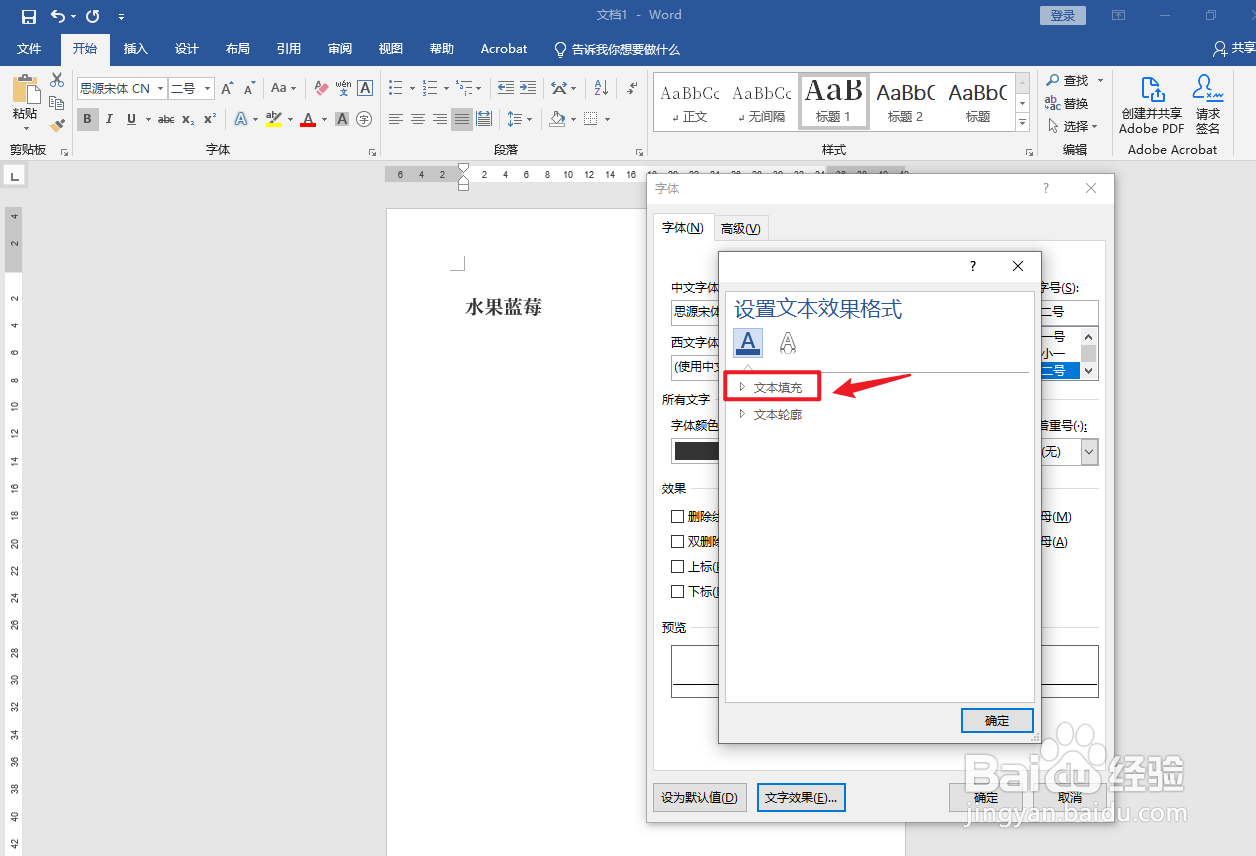Click 取消 in the font dialog

click(x=1070, y=797)
